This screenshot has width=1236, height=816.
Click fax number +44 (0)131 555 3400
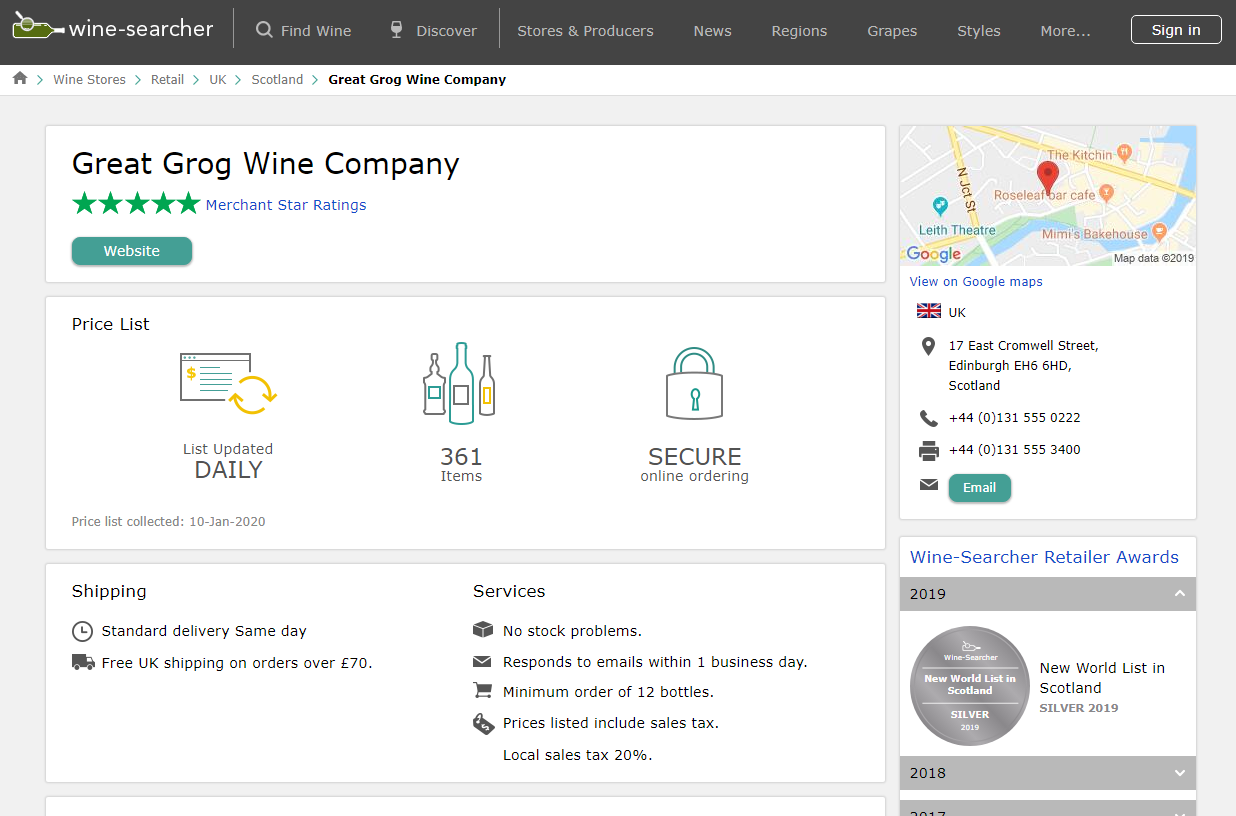[x=1014, y=450]
